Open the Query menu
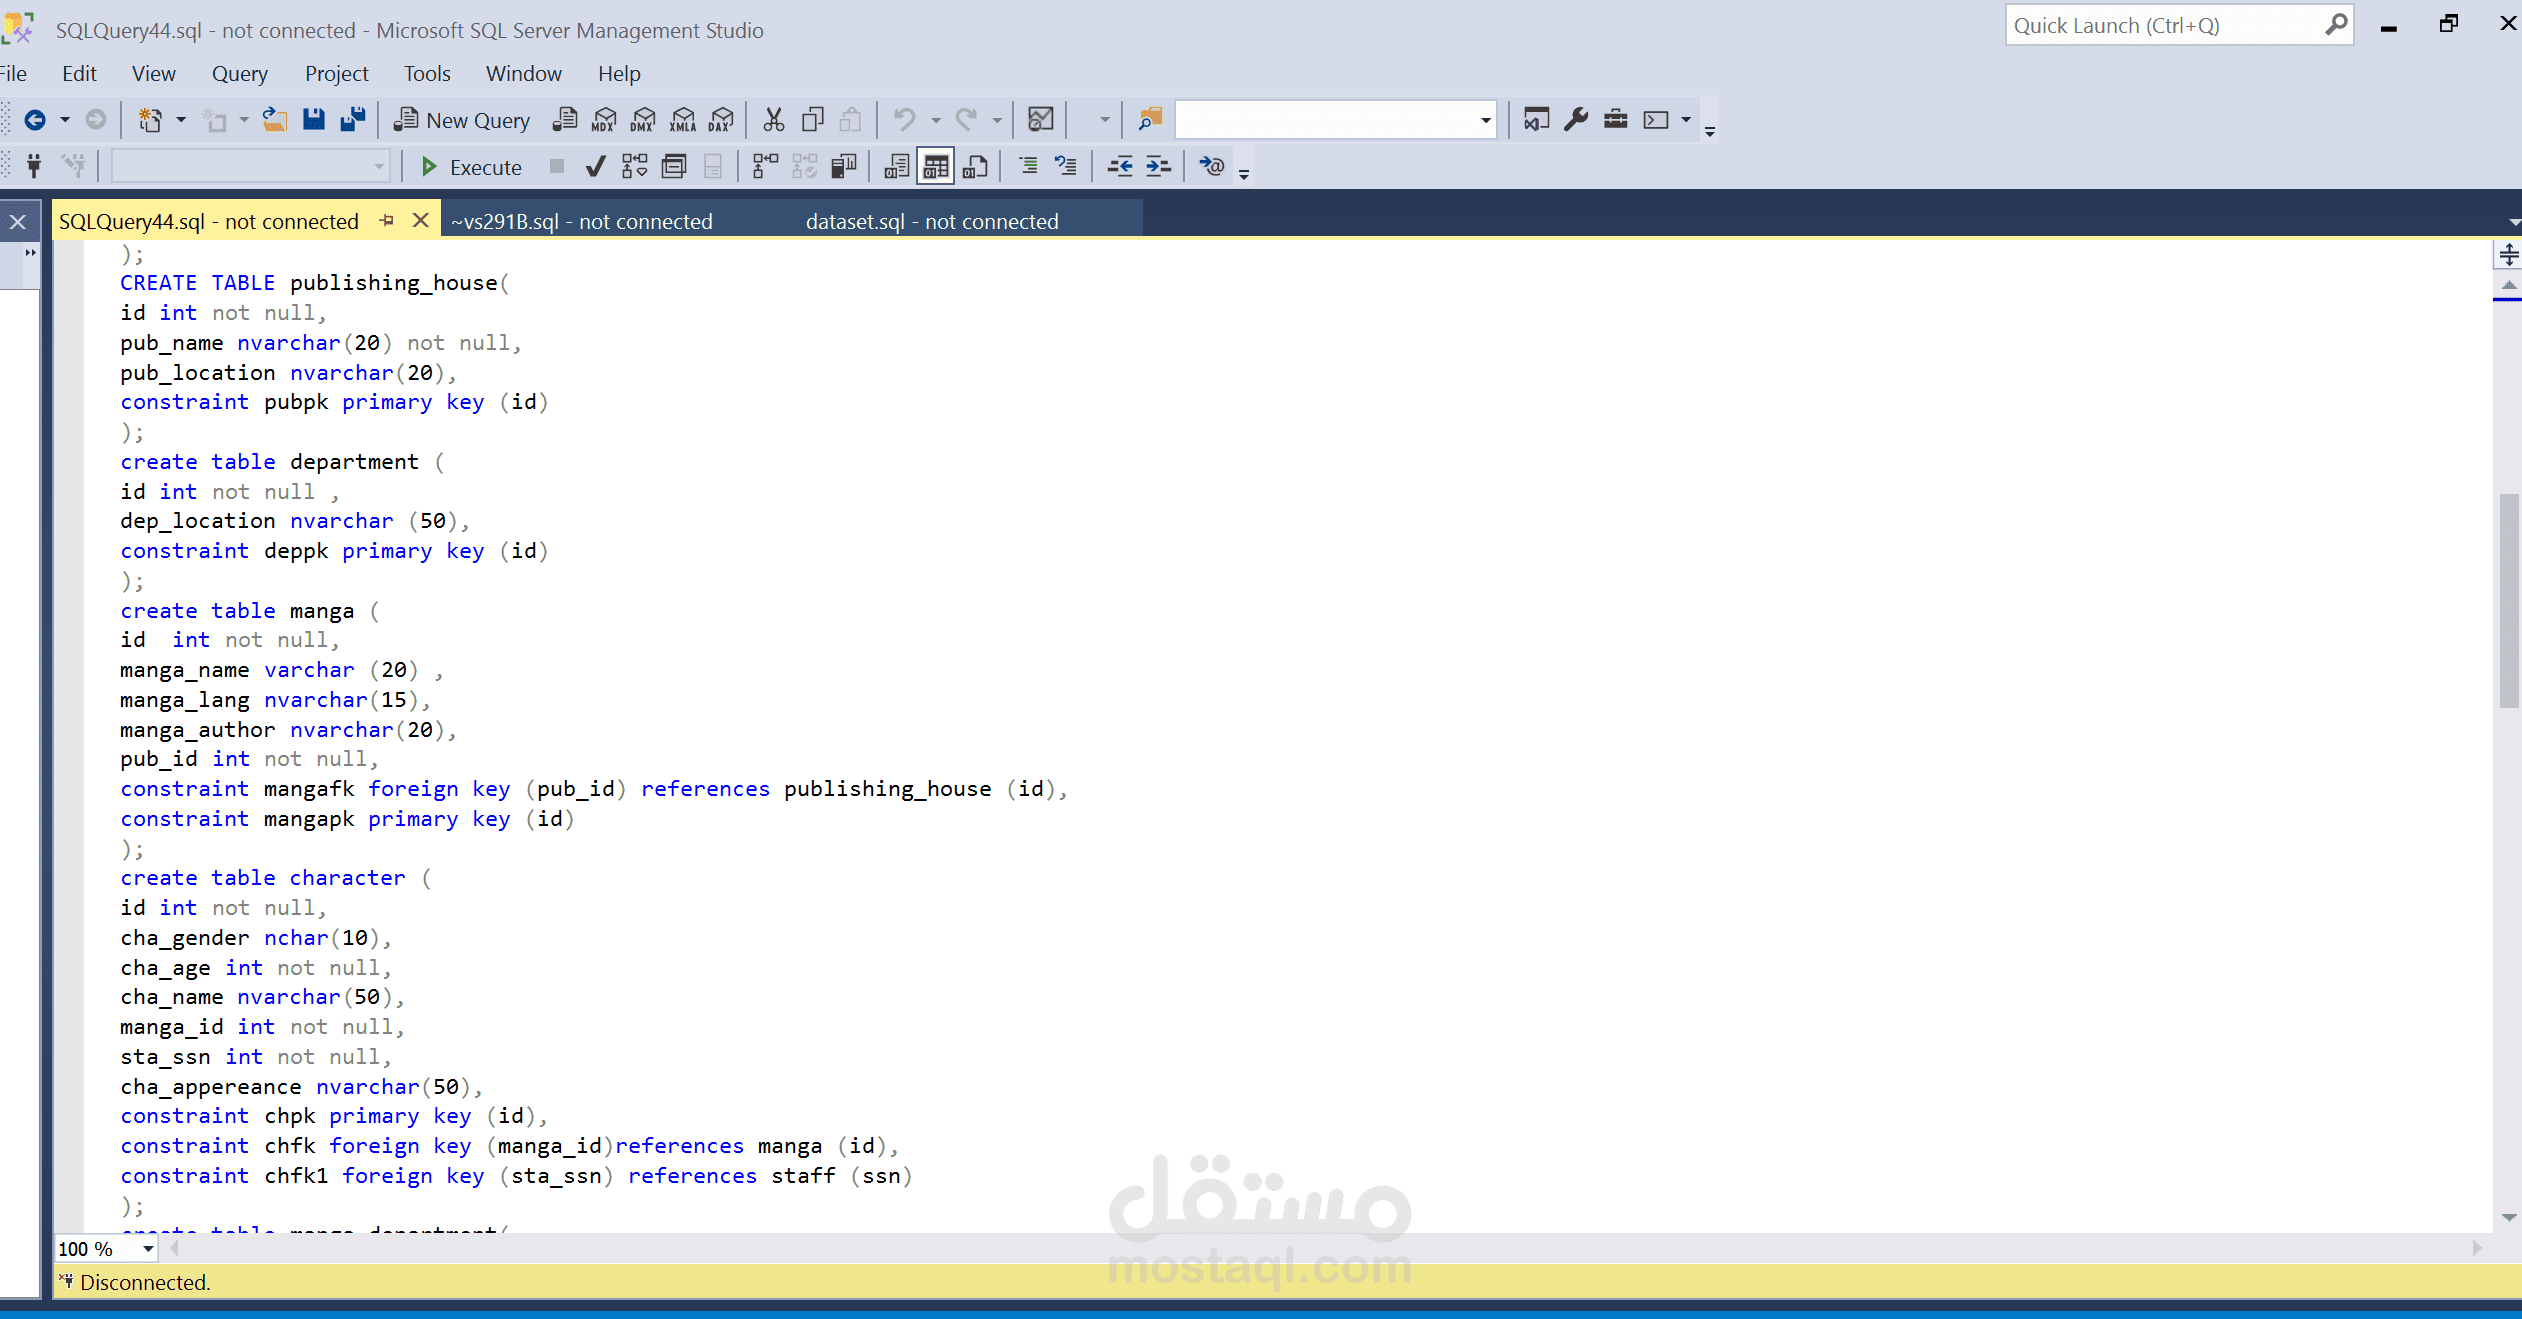This screenshot has width=2522, height=1319. (x=239, y=74)
